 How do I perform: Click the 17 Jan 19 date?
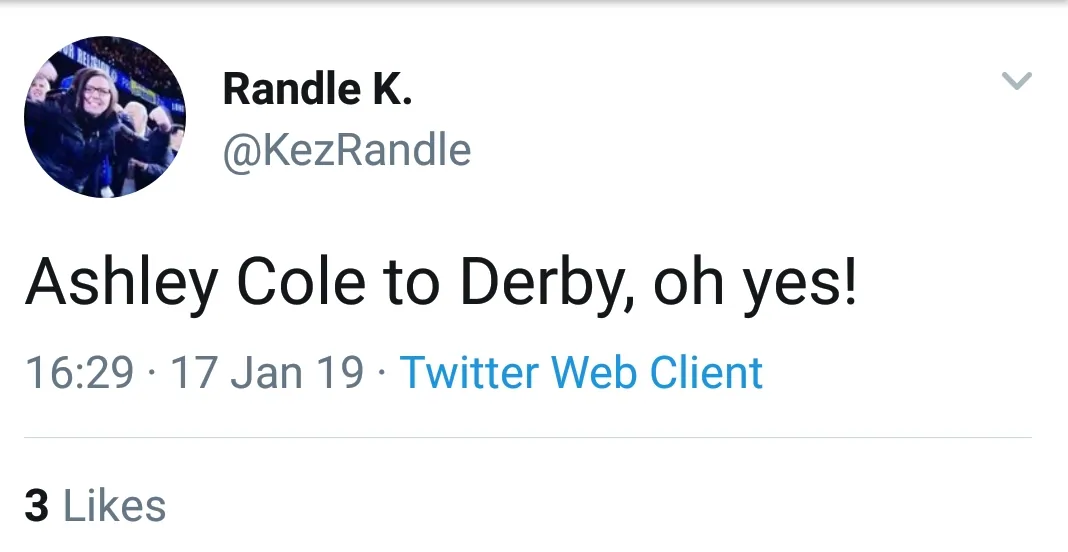[267, 373]
